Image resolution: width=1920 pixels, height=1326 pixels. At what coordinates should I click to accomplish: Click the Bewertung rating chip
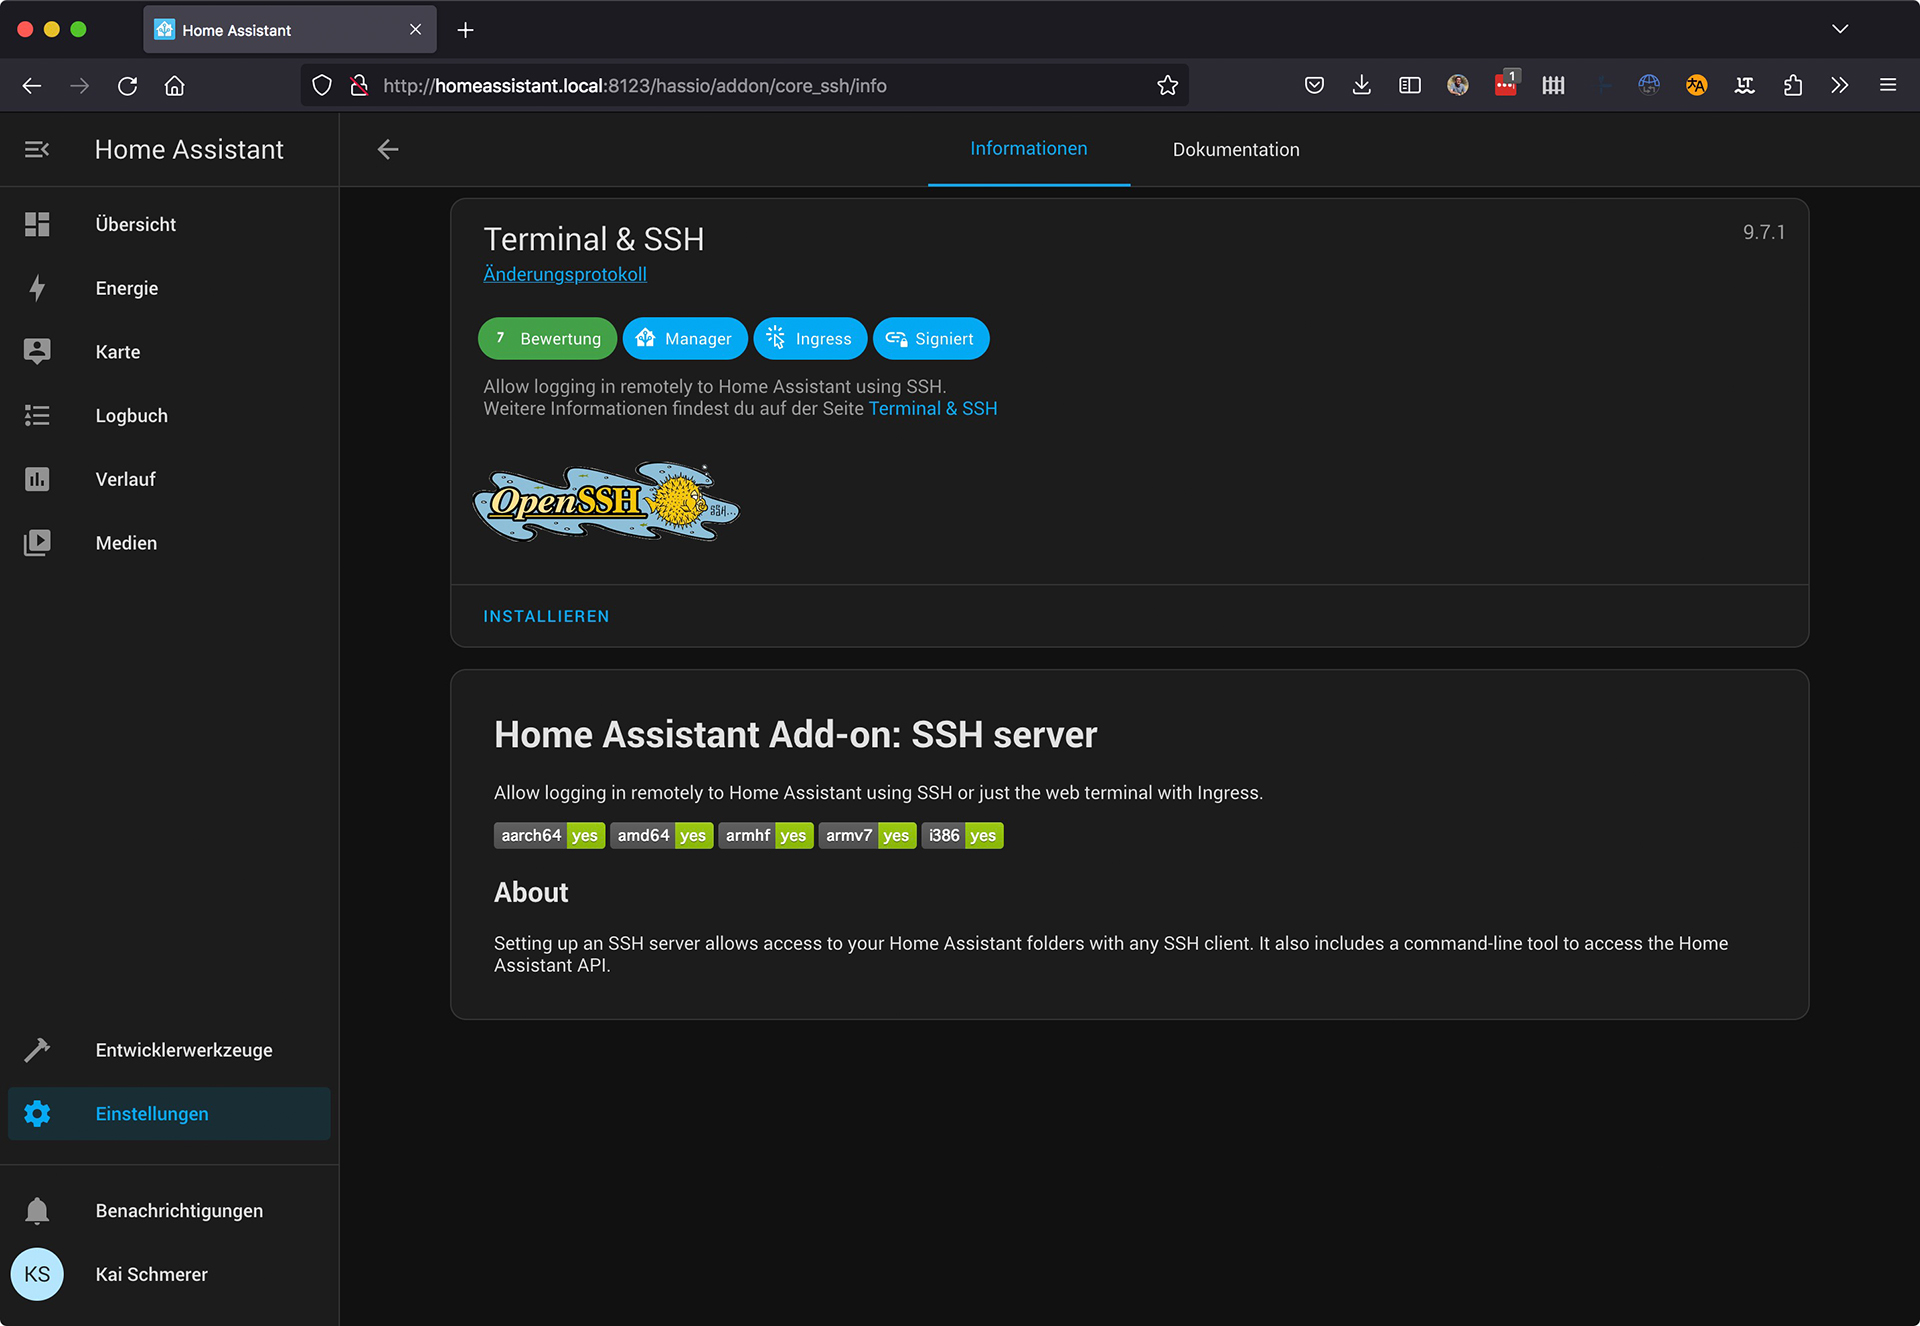(x=547, y=339)
